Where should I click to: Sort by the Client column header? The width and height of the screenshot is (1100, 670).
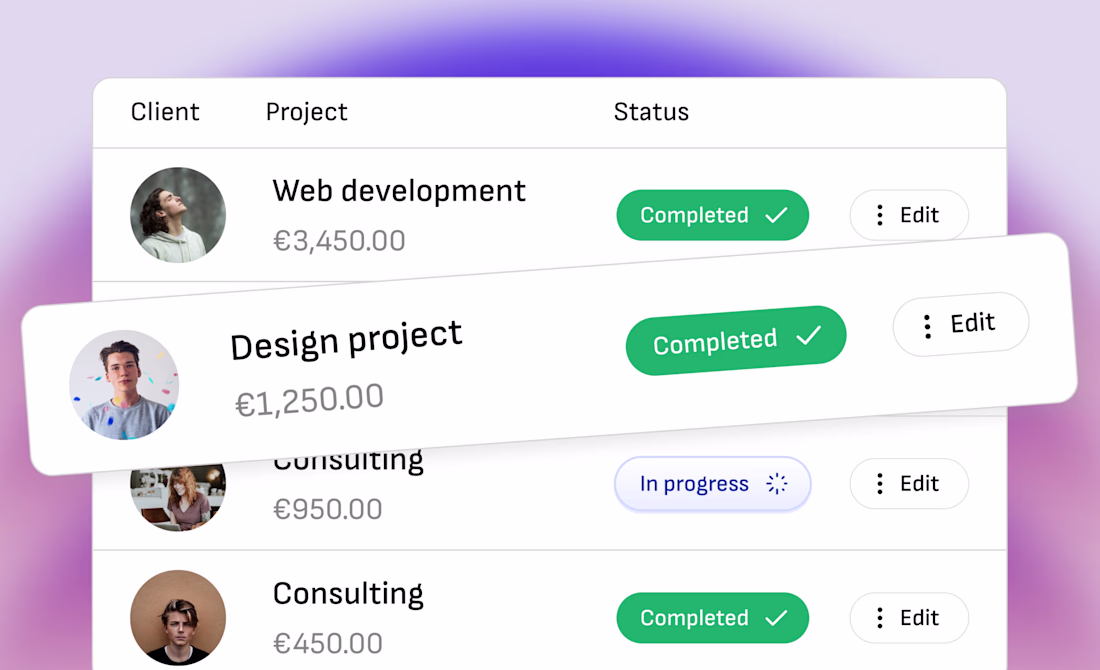coord(165,112)
